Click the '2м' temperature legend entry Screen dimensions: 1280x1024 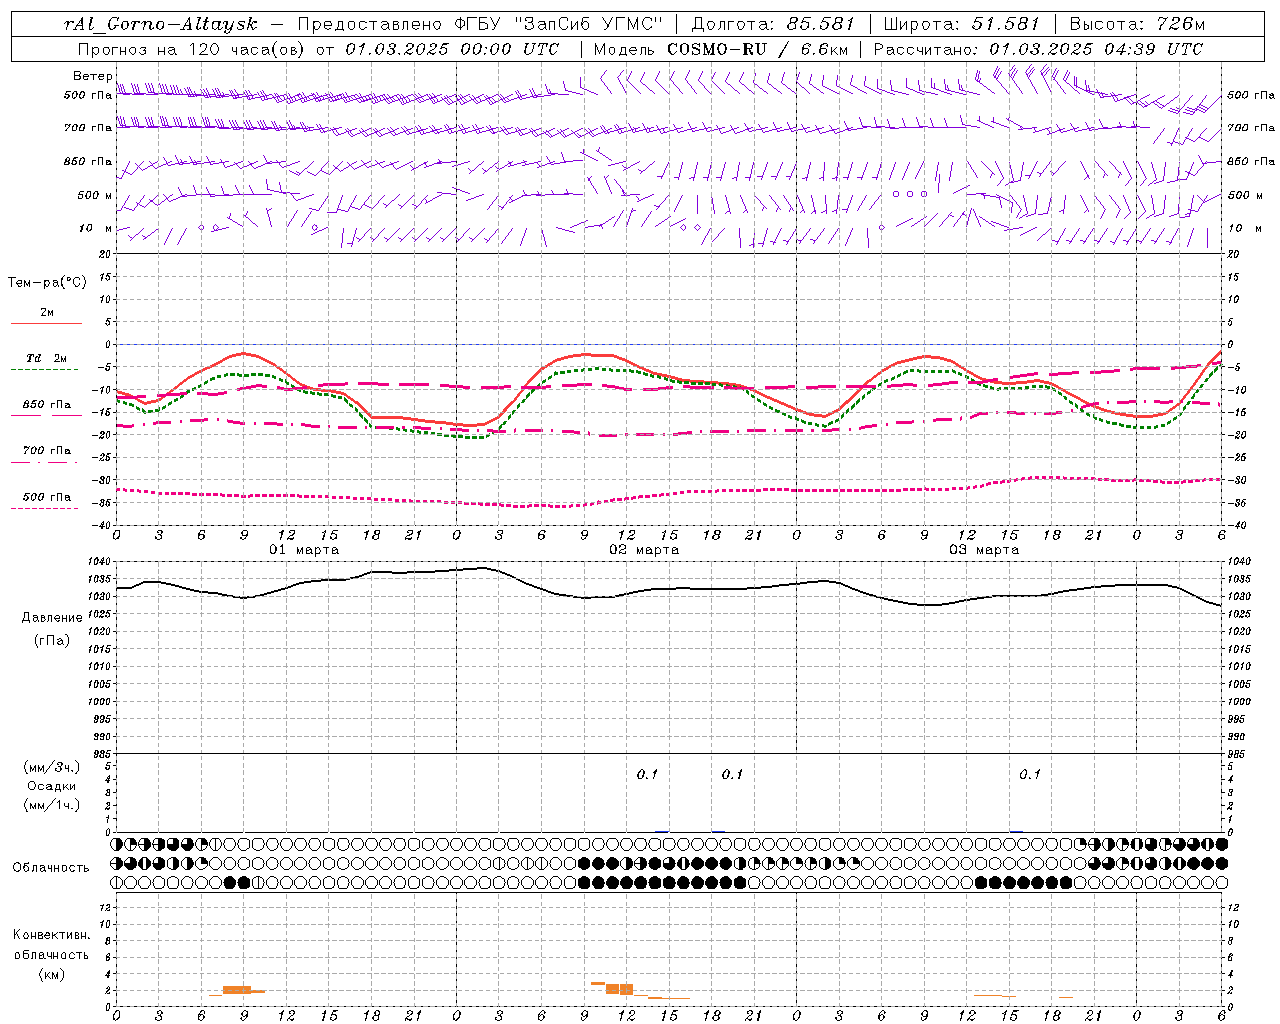pyautogui.click(x=47, y=313)
